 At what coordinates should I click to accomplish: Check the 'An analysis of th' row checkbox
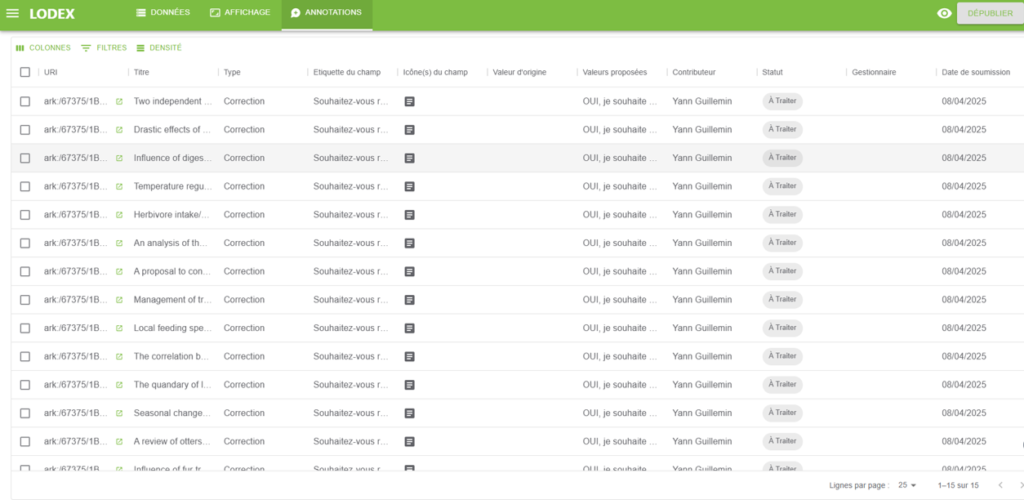tap(25, 243)
